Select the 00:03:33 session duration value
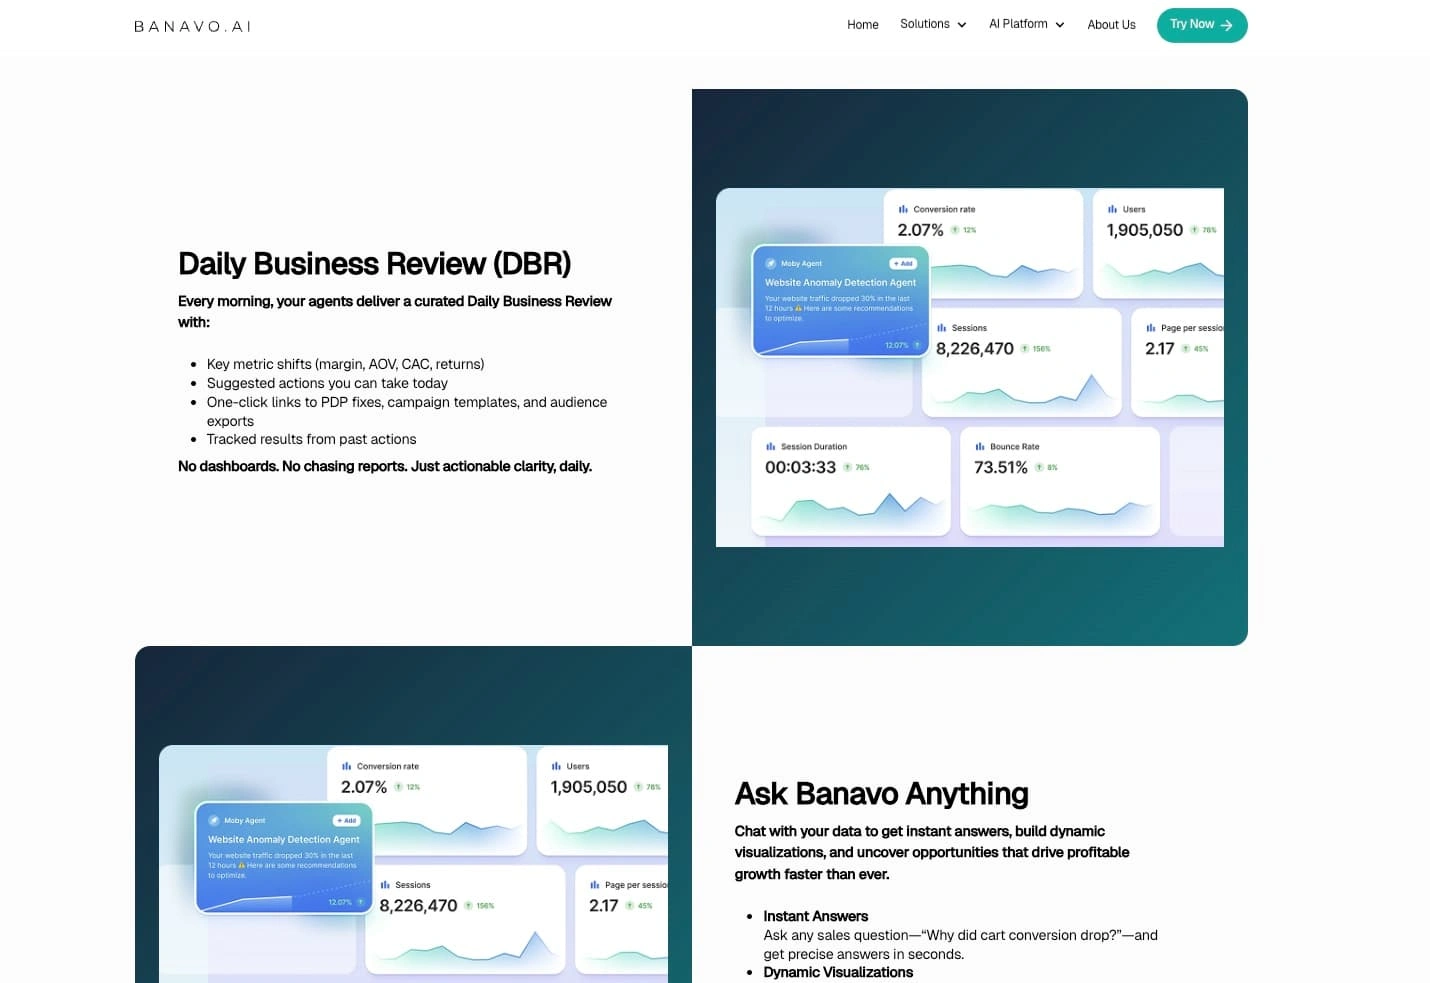Screen dimensions: 1430x983 point(800,467)
